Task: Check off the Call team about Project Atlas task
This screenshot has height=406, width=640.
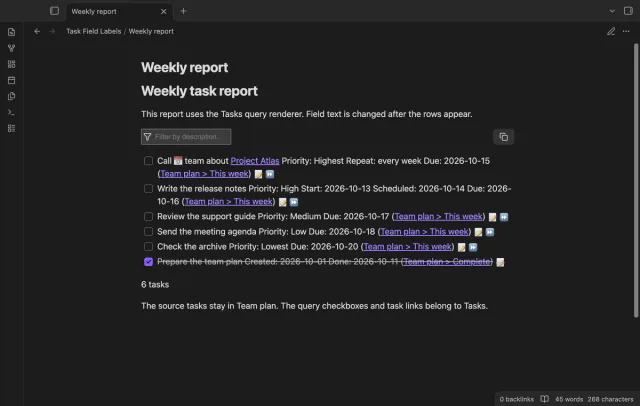Action: coord(149,161)
